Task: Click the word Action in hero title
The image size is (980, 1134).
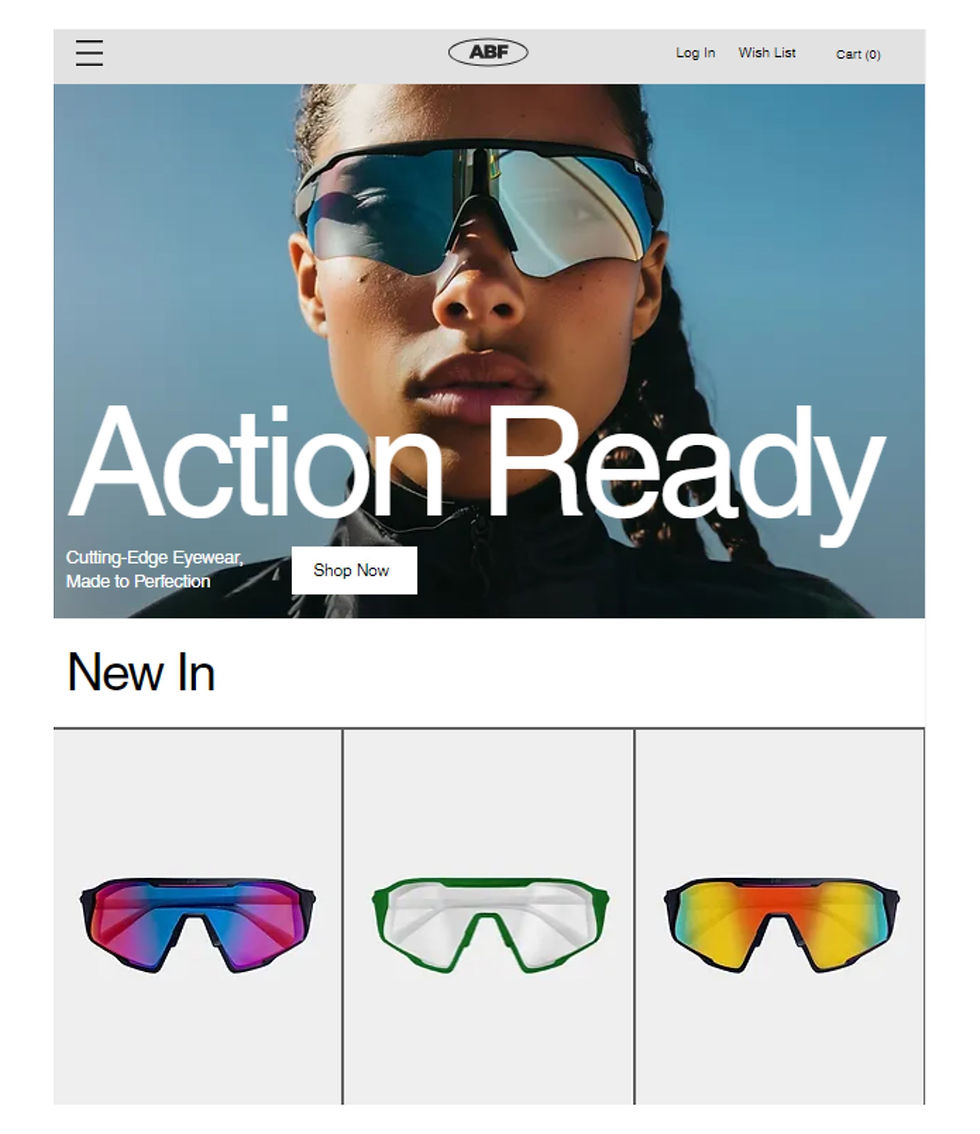Action: click(255, 461)
